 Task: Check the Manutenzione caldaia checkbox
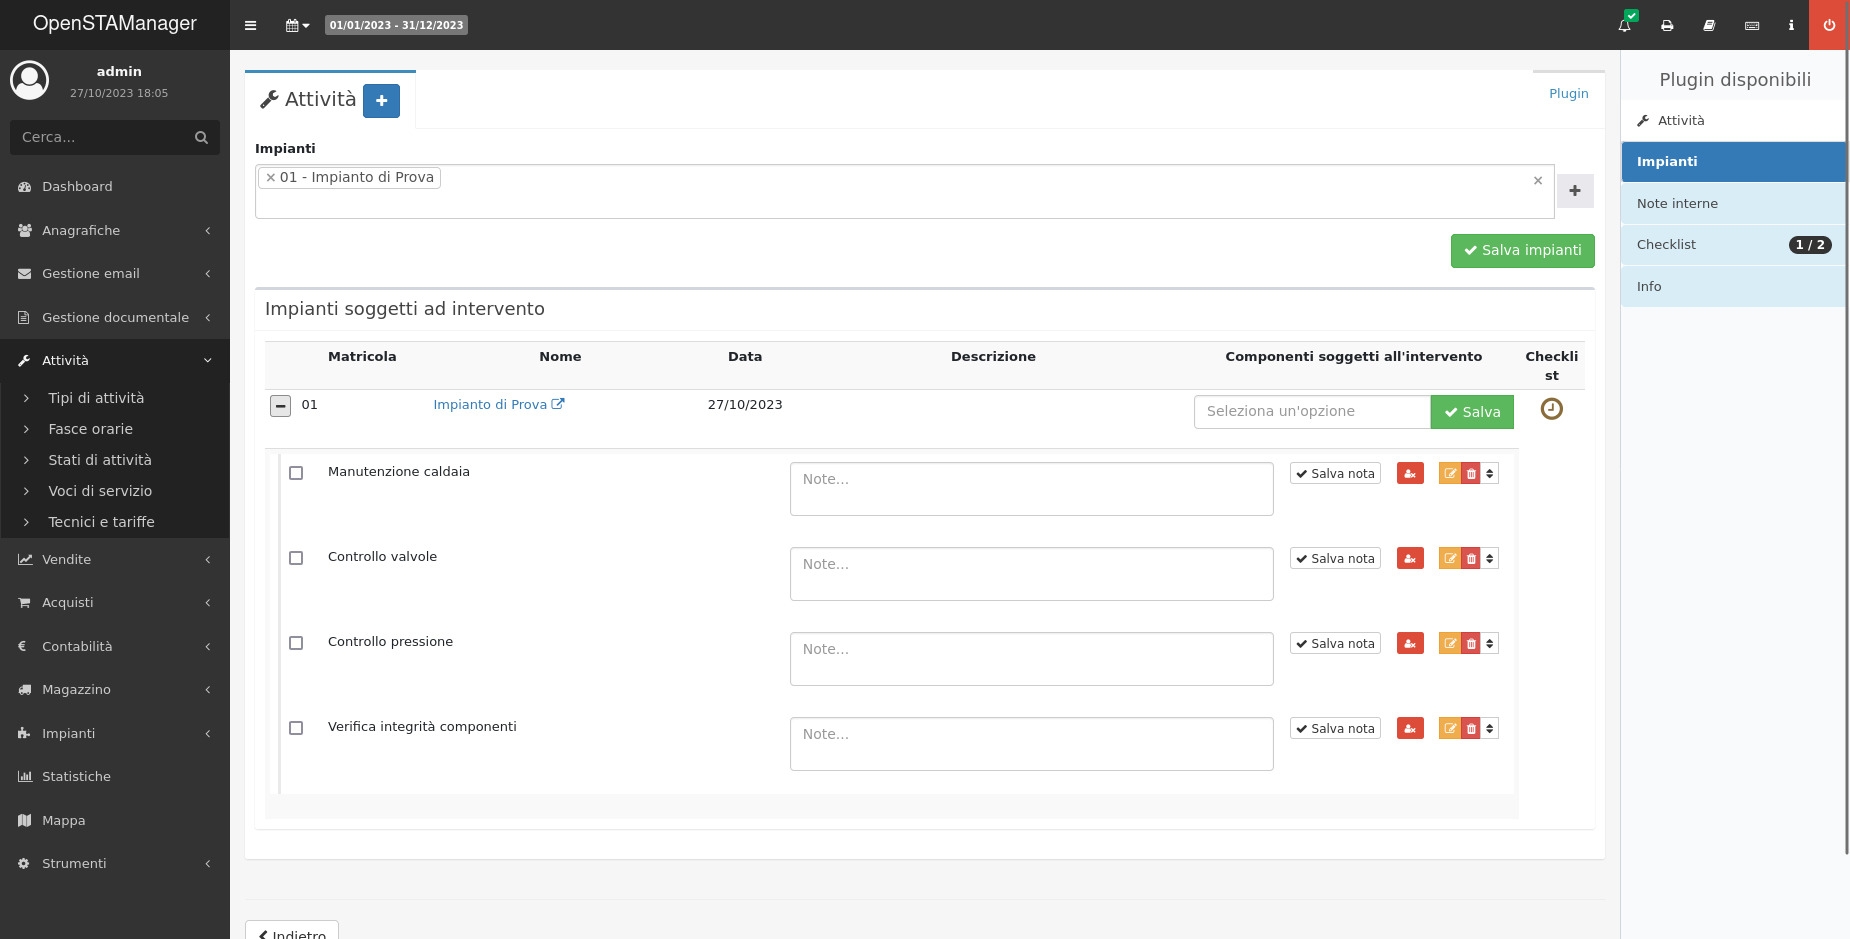296,473
